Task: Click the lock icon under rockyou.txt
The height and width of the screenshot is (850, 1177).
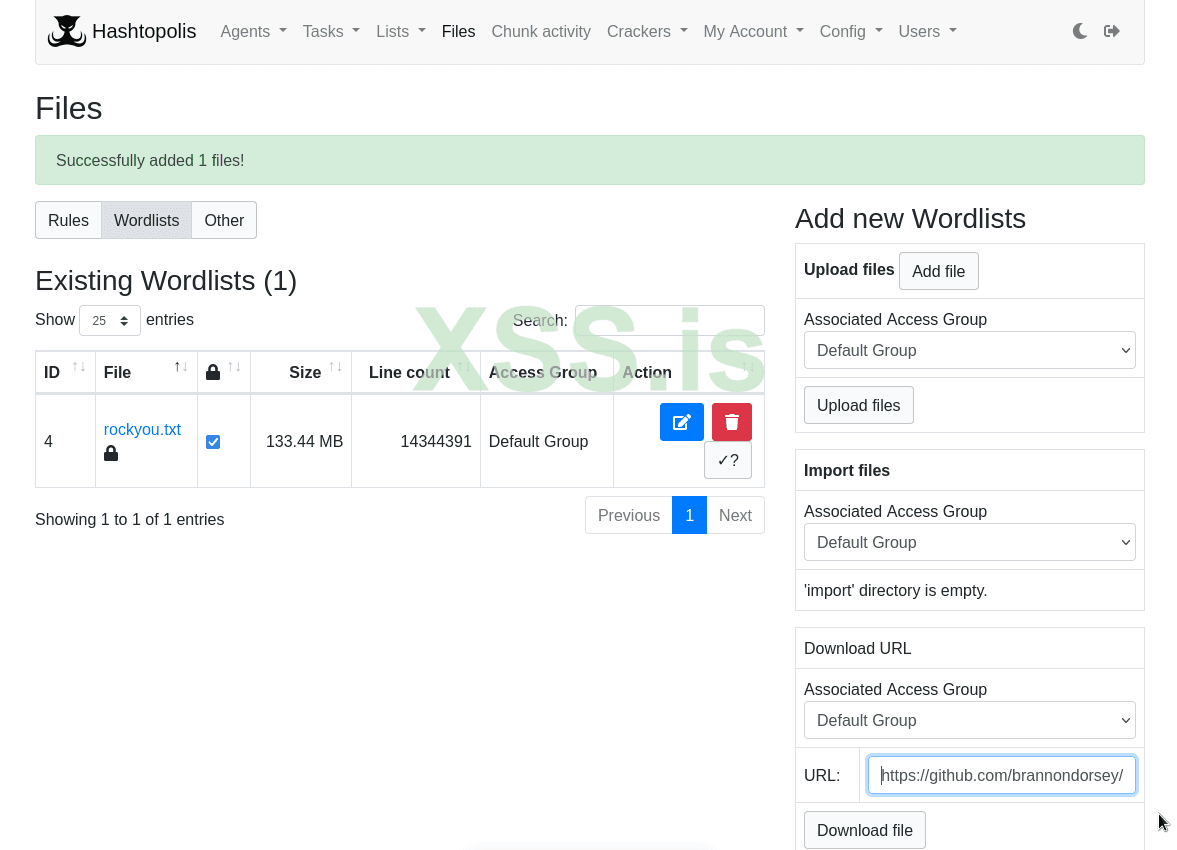Action: [x=111, y=454]
